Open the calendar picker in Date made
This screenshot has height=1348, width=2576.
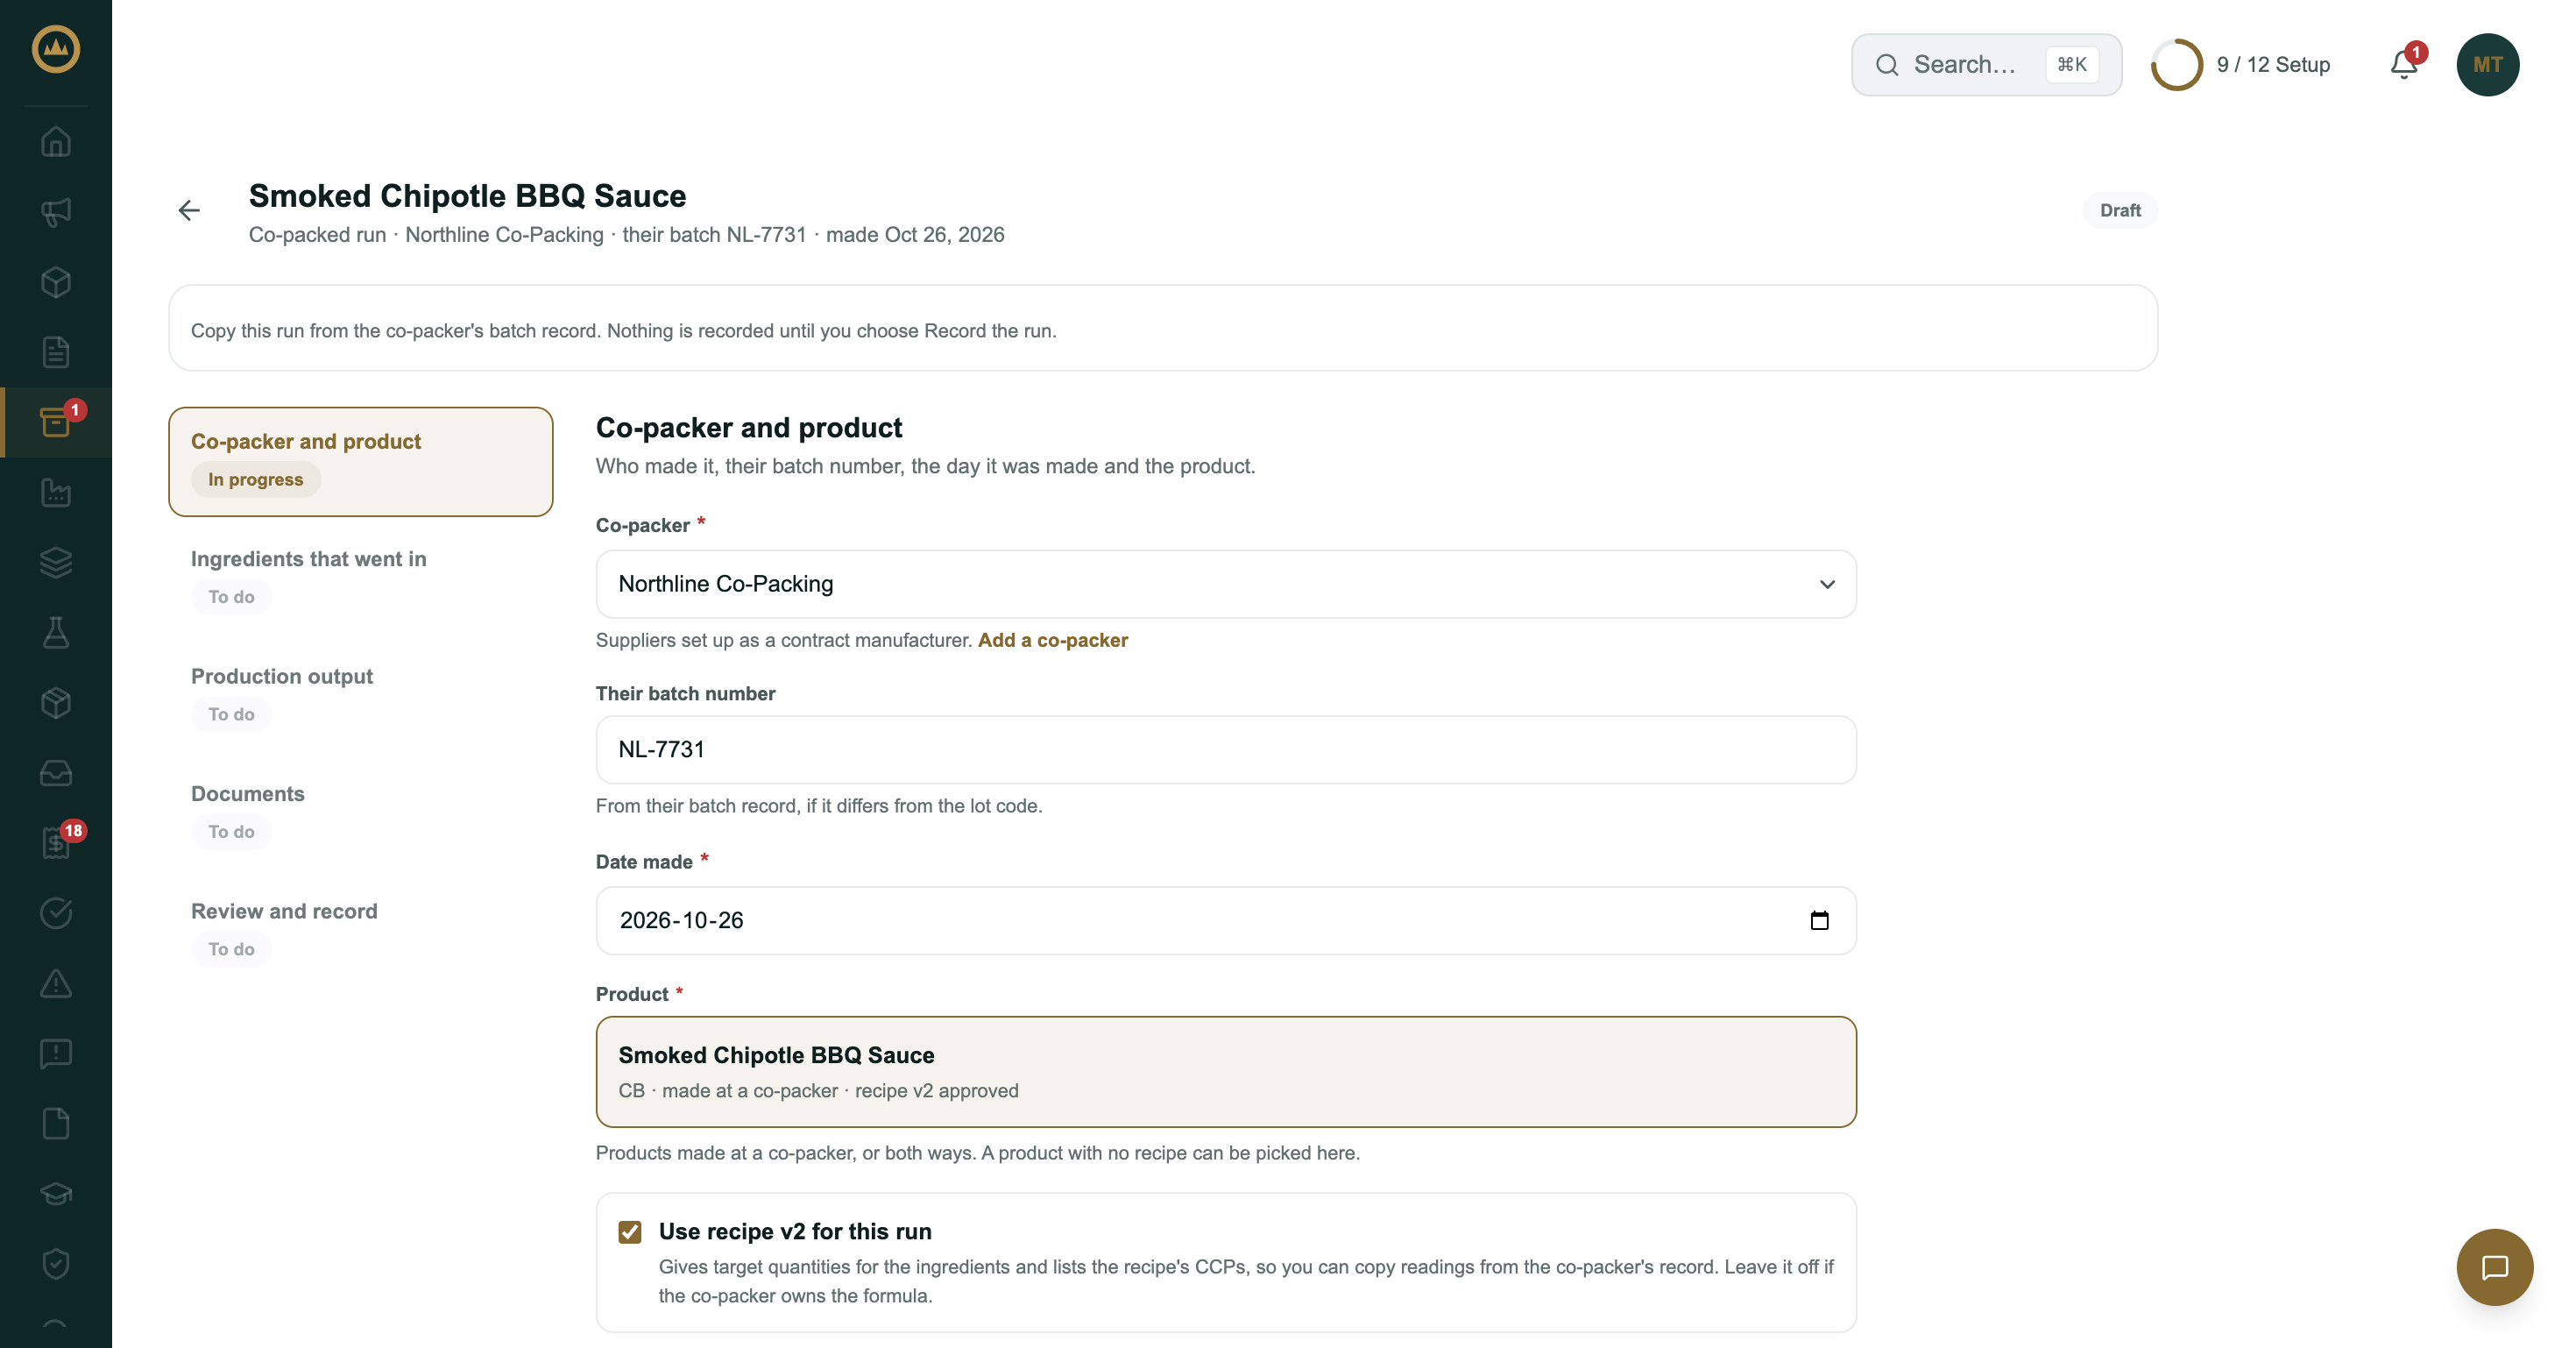pos(1819,920)
